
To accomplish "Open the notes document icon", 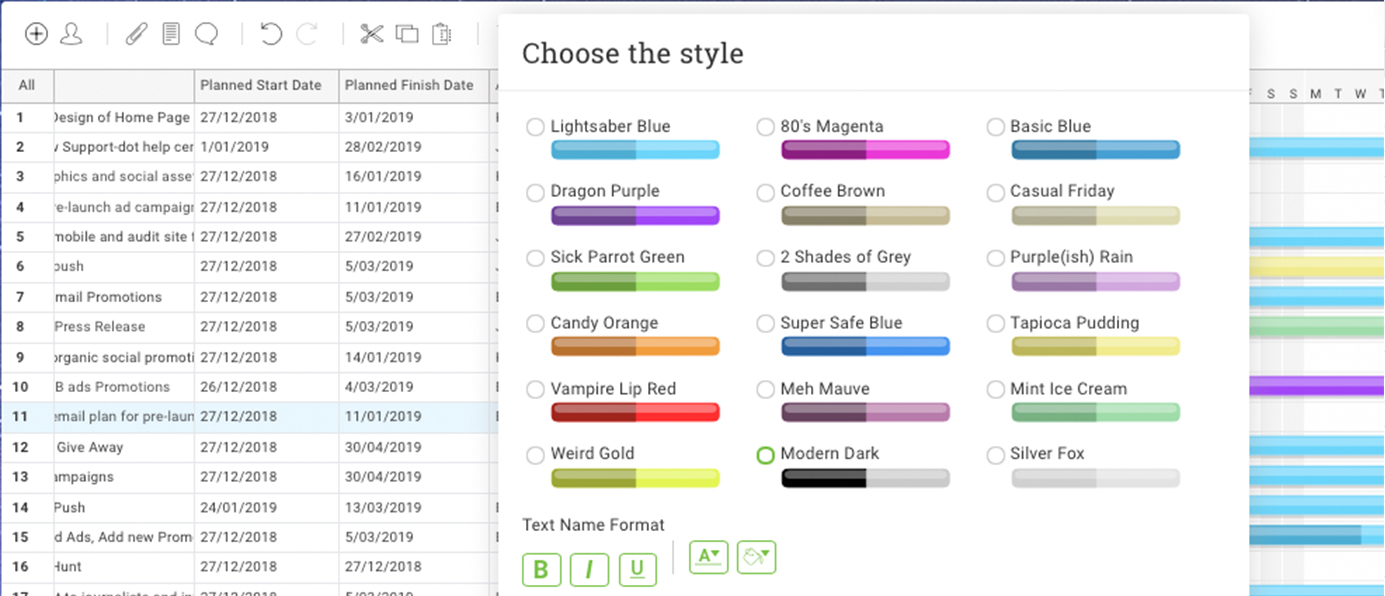I will click(x=171, y=34).
